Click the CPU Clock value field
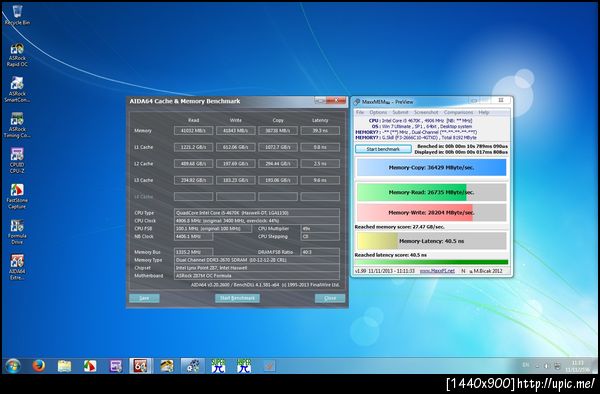The width and height of the screenshot is (600, 394). pyautogui.click(x=257, y=221)
